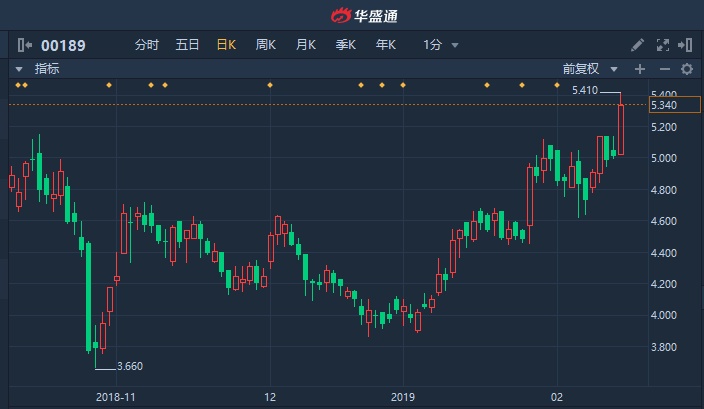Image resolution: width=704 pixels, height=409 pixels.
Task: Click the 华盛通 logo
Action: tap(364, 16)
